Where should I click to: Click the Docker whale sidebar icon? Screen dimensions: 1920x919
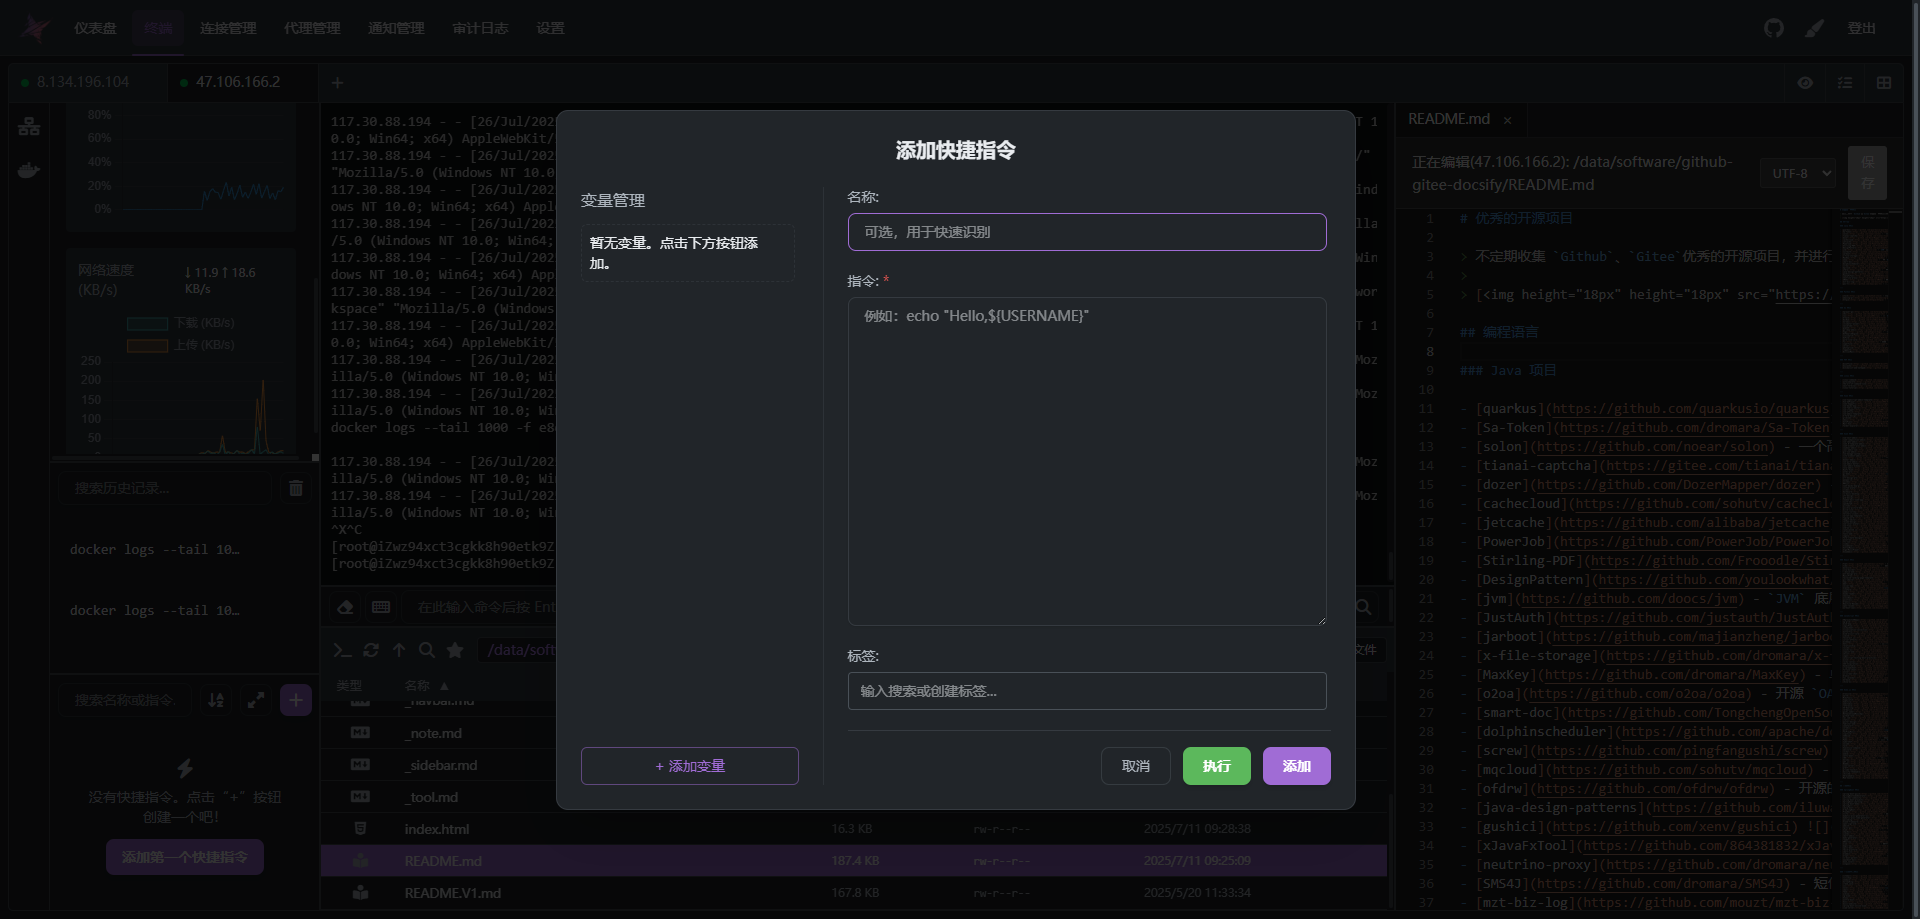[x=29, y=170]
